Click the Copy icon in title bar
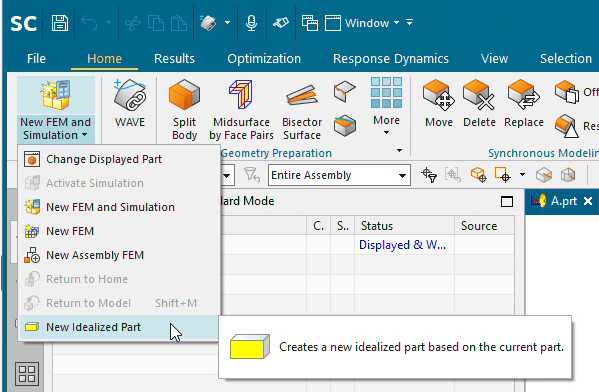 [x=155, y=23]
